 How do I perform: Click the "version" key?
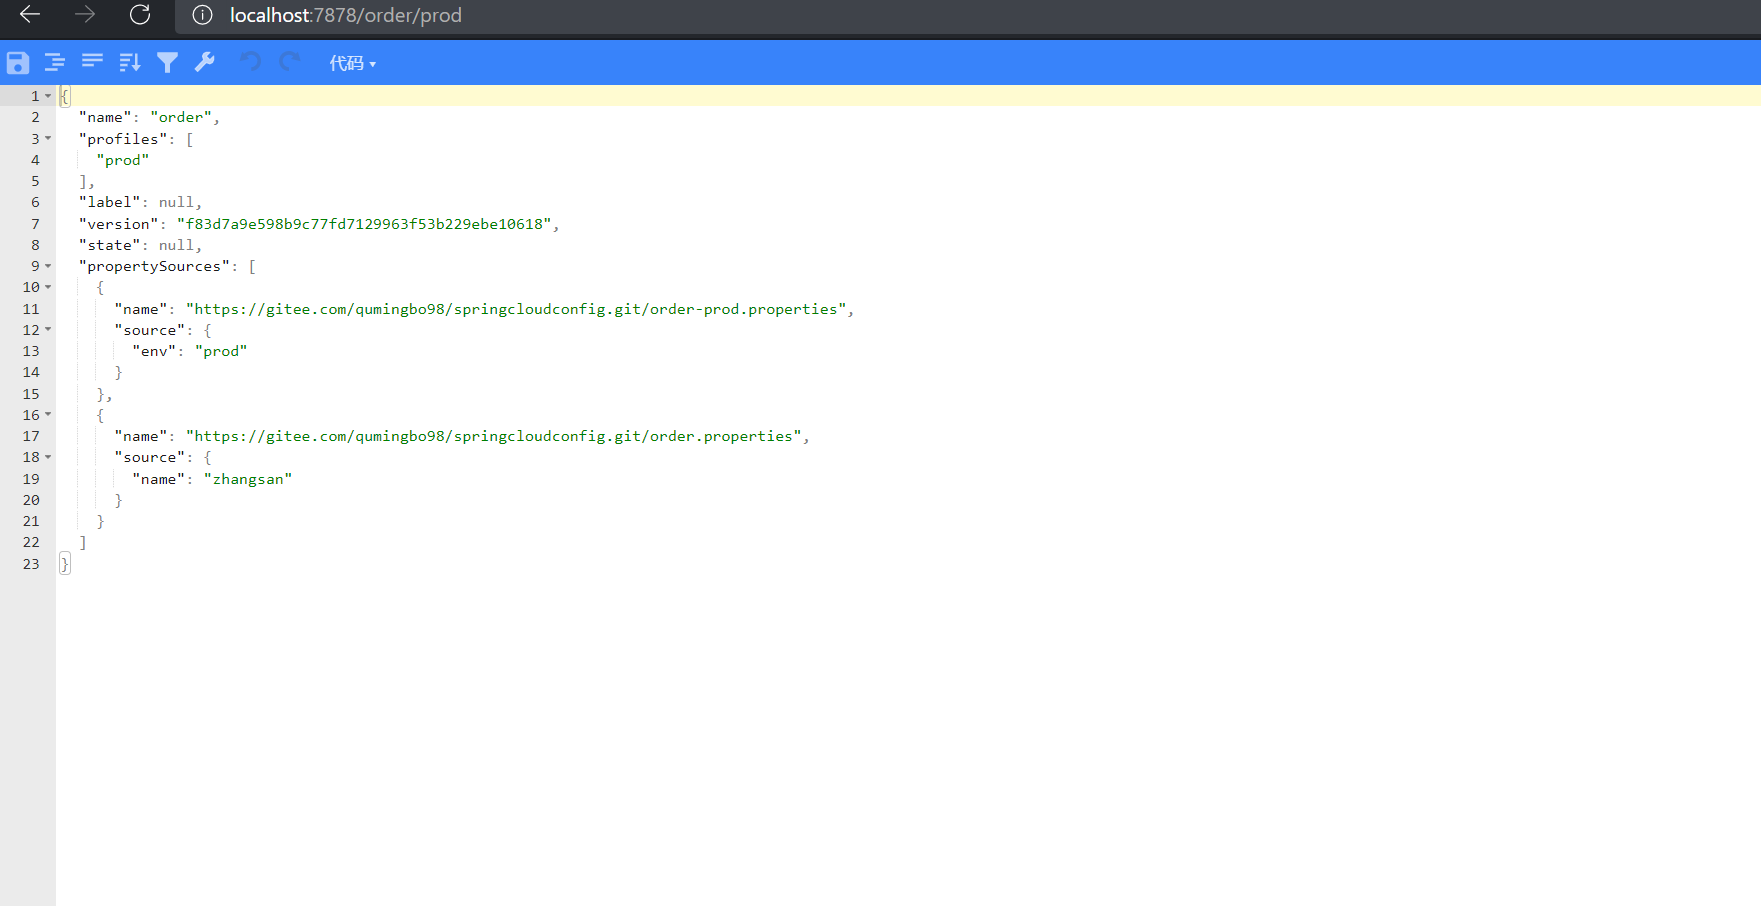coord(119,224)
